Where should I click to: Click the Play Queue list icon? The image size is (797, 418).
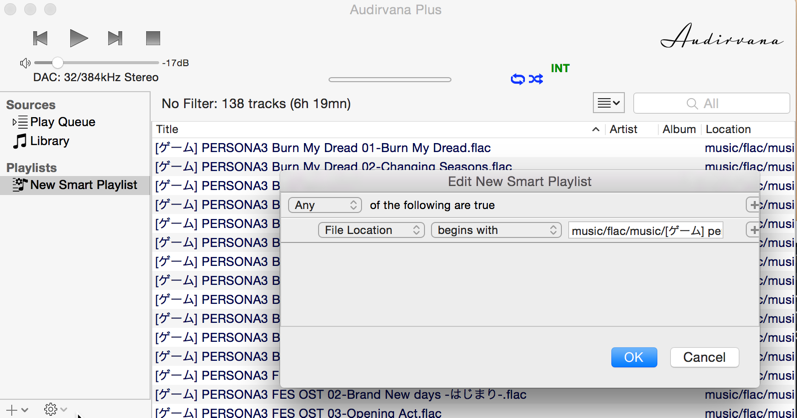point(22,122)
